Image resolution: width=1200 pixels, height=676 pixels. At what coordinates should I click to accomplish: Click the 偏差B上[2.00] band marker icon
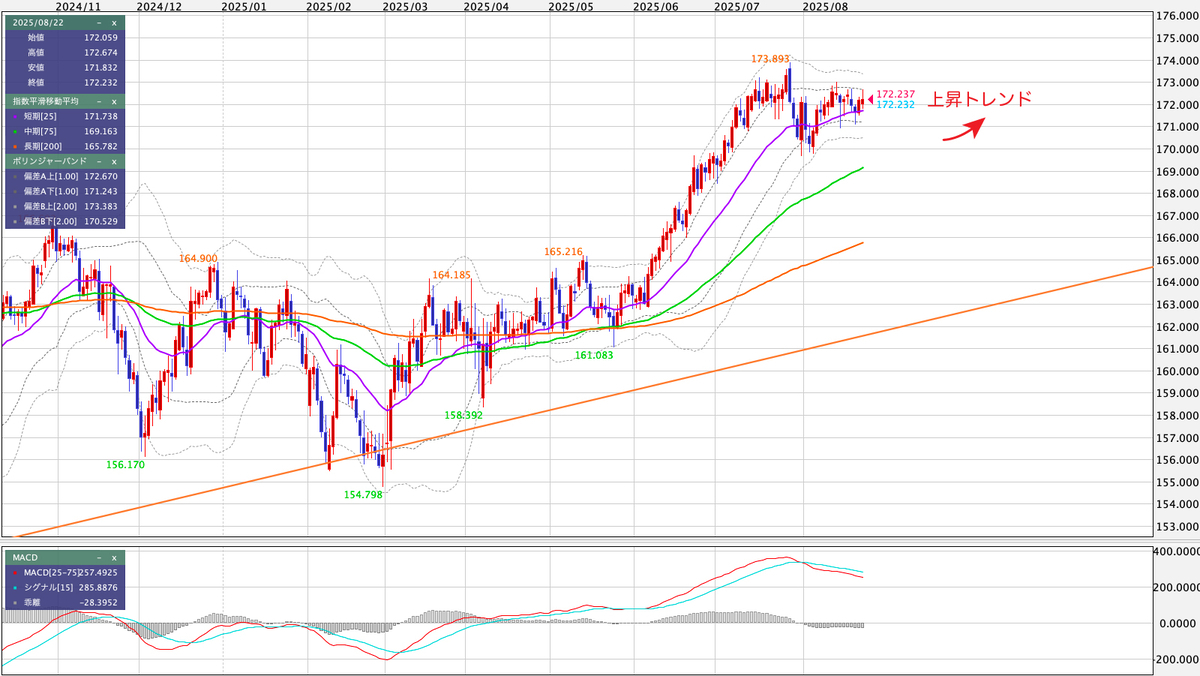(x=14, y=207)
